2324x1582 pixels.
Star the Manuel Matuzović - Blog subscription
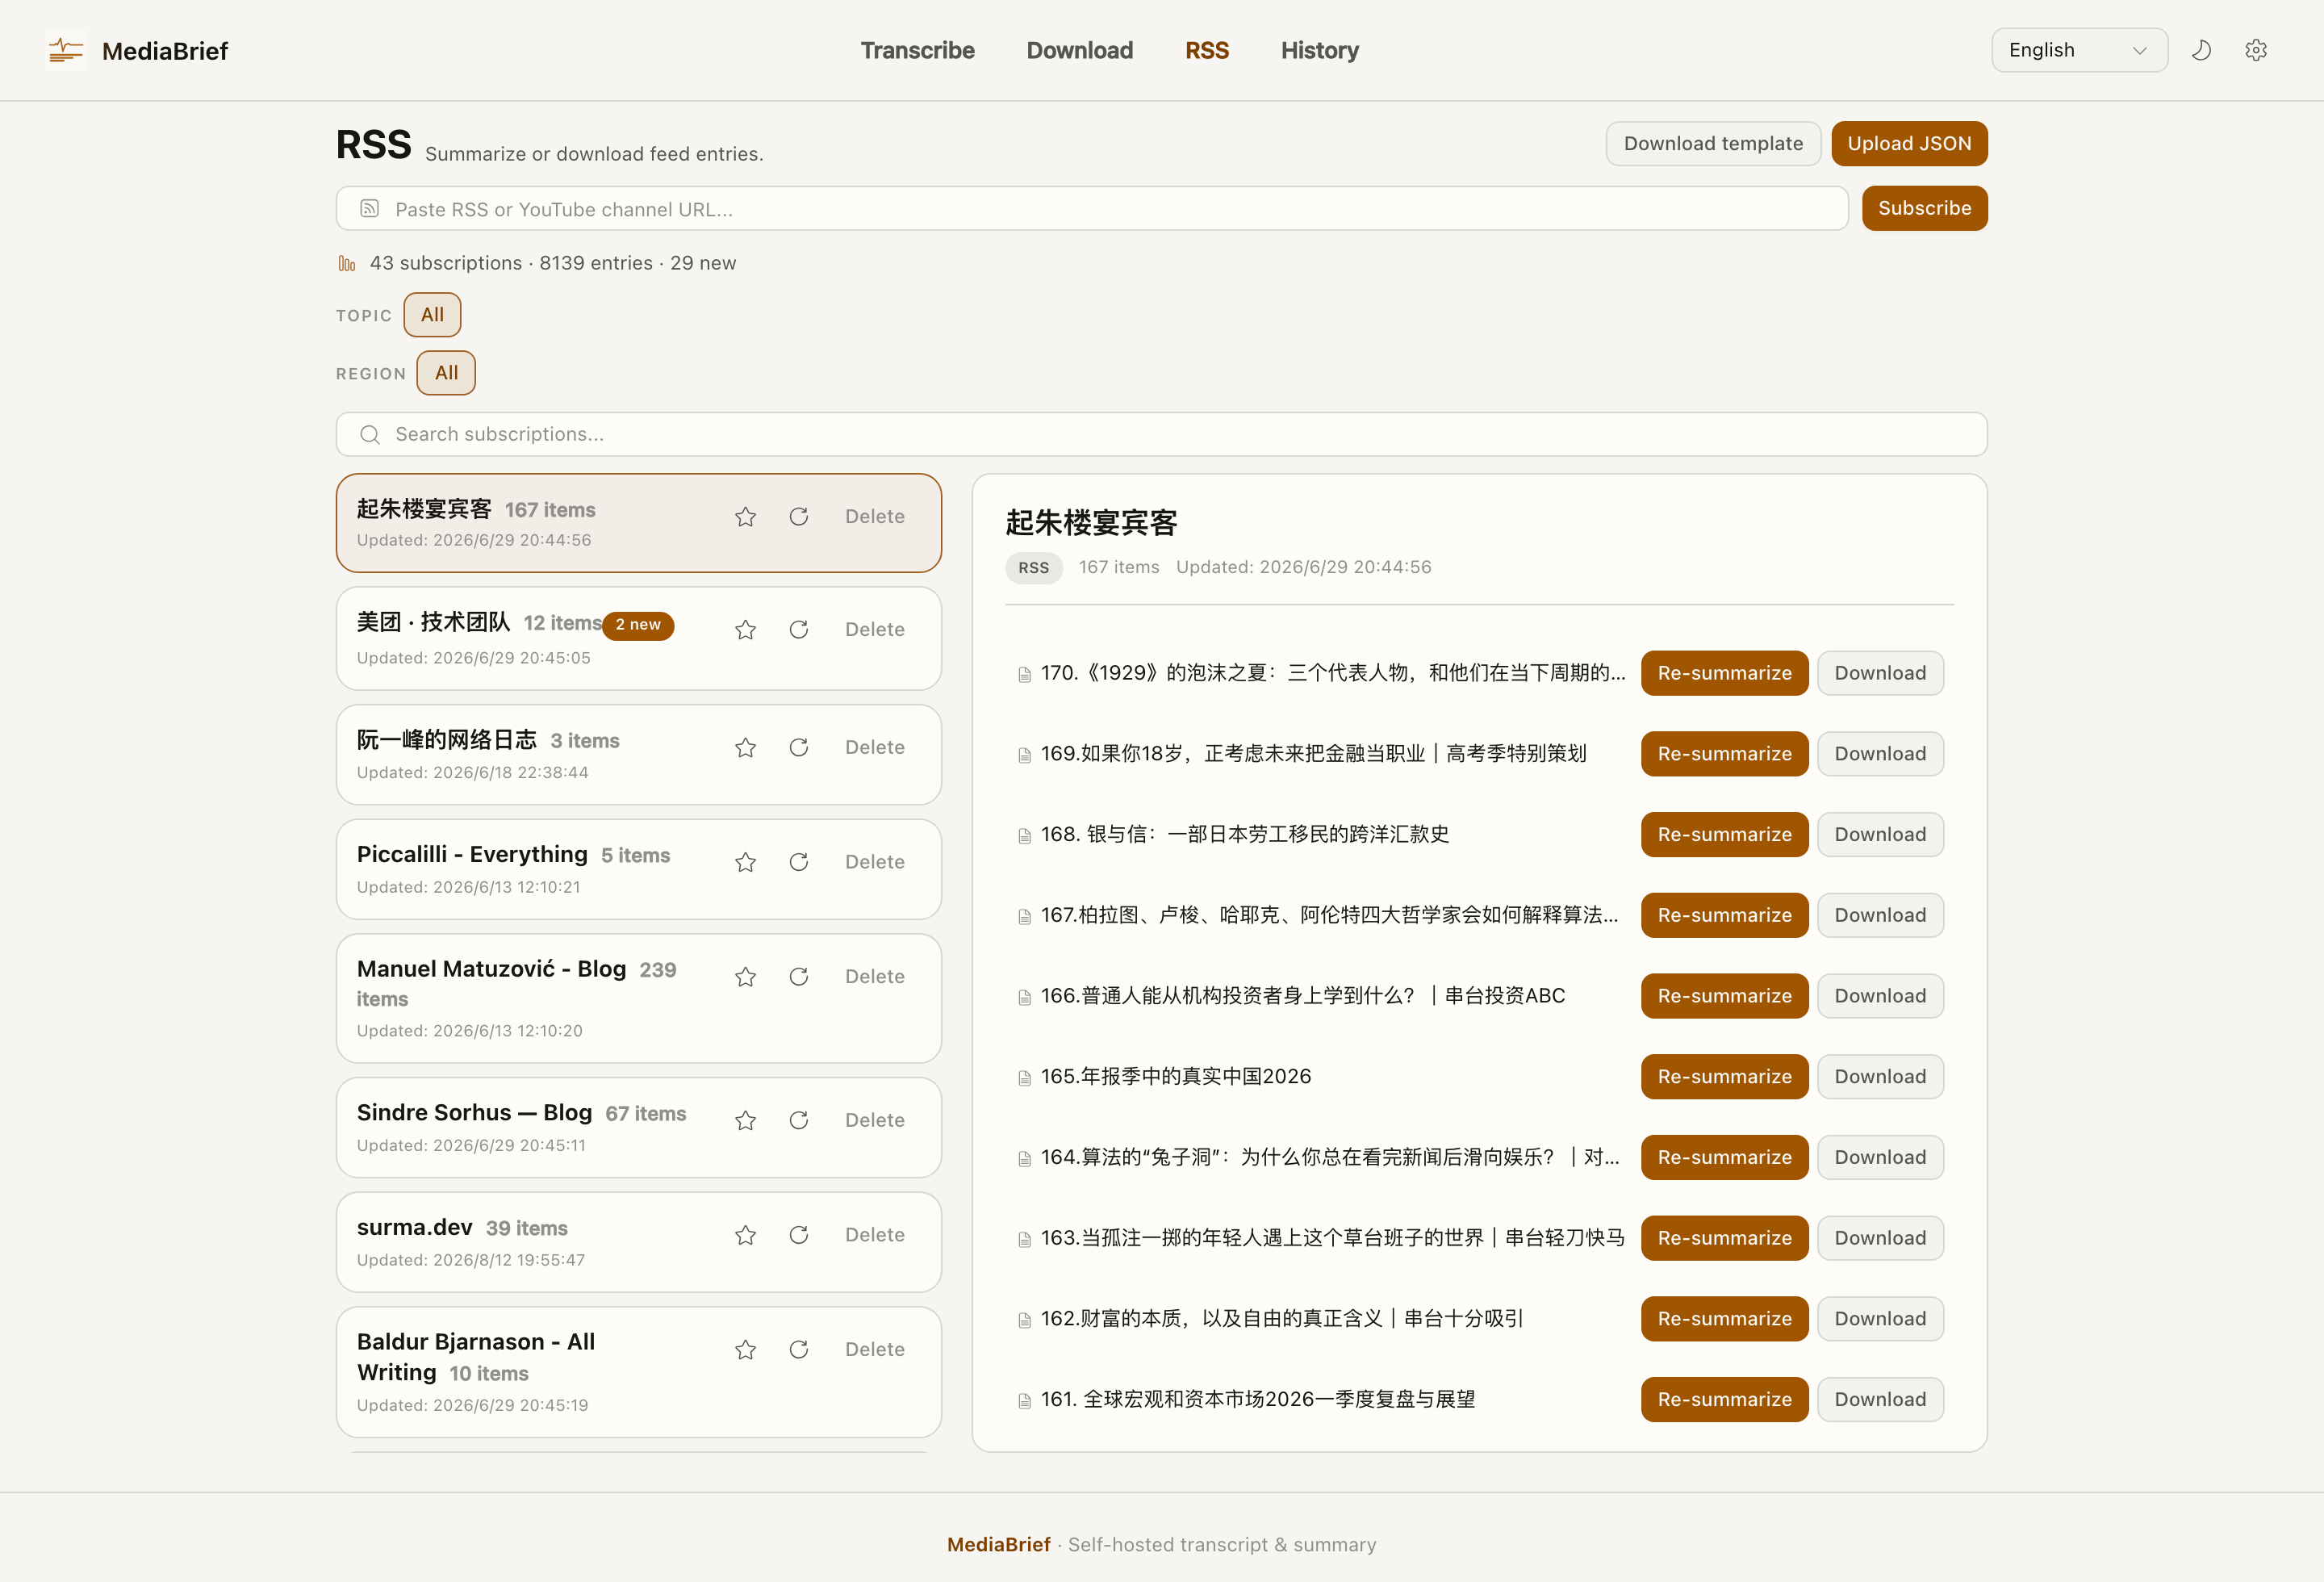(745, 976)
